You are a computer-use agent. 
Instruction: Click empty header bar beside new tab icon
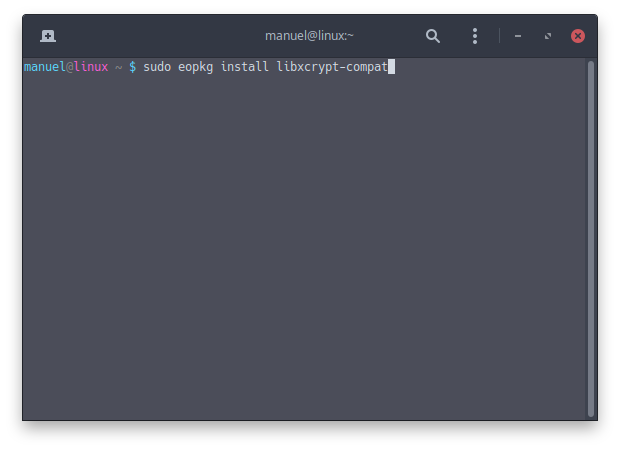point(158,36)
